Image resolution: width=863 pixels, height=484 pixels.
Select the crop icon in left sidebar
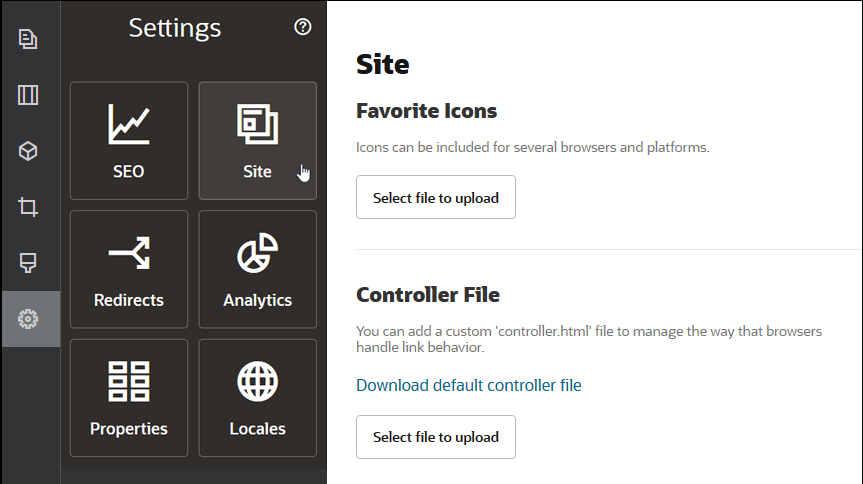28,207
